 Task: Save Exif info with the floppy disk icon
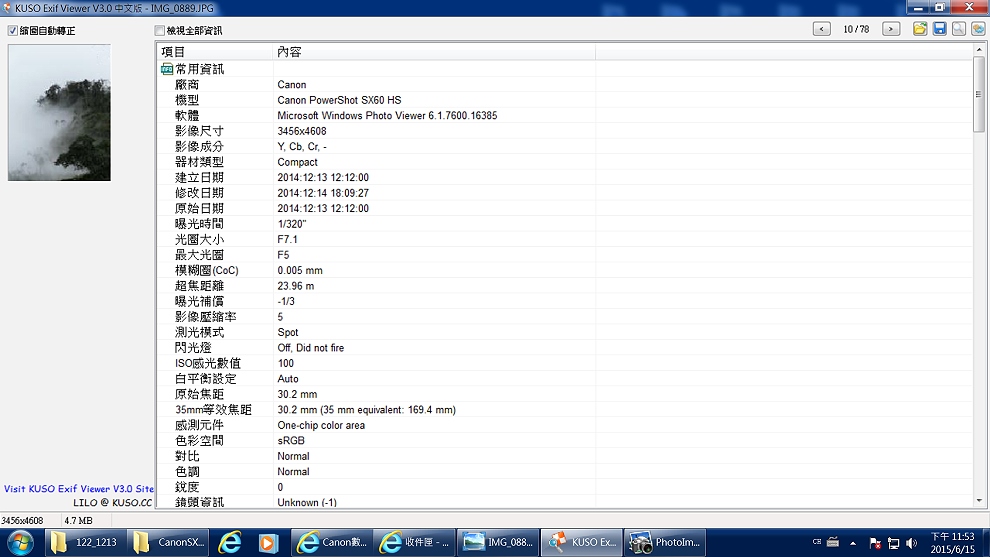point(939,29)
